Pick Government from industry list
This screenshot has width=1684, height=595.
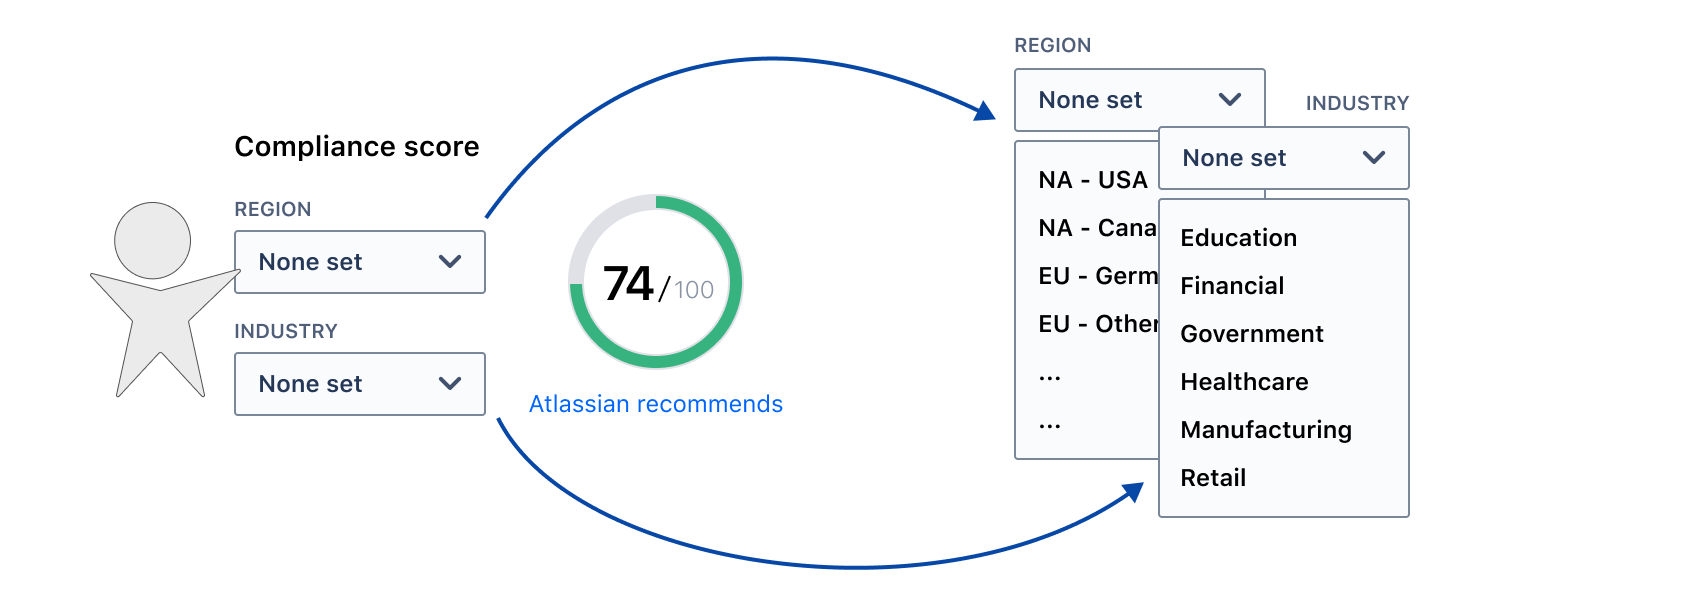tap(1252, 334)
